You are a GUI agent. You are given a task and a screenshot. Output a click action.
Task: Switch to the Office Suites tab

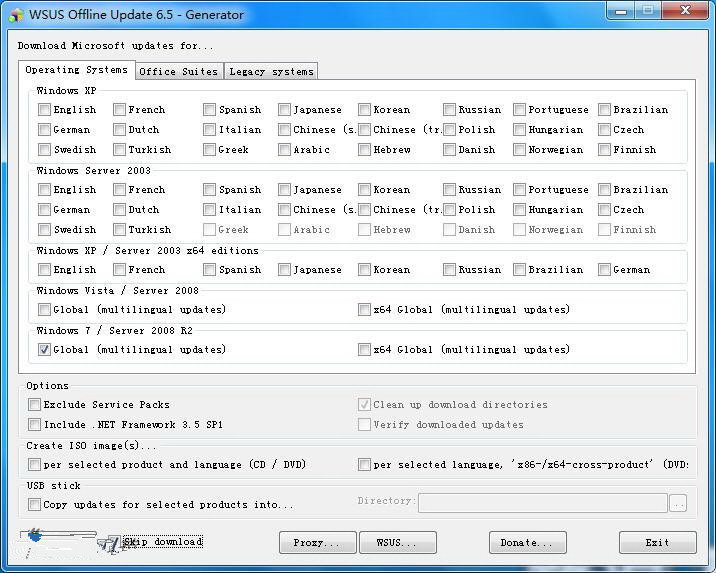click(178, 71)
